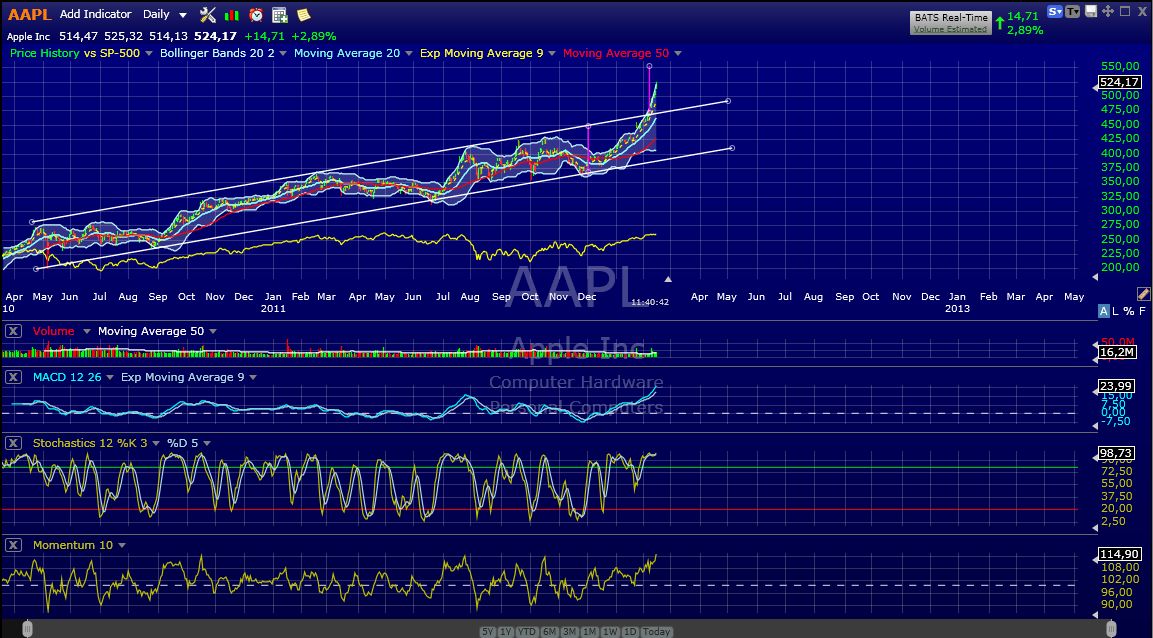Click the Bollinger Bands 20 2 label
Screen dimensions: 1153x638
coord(217,54)
